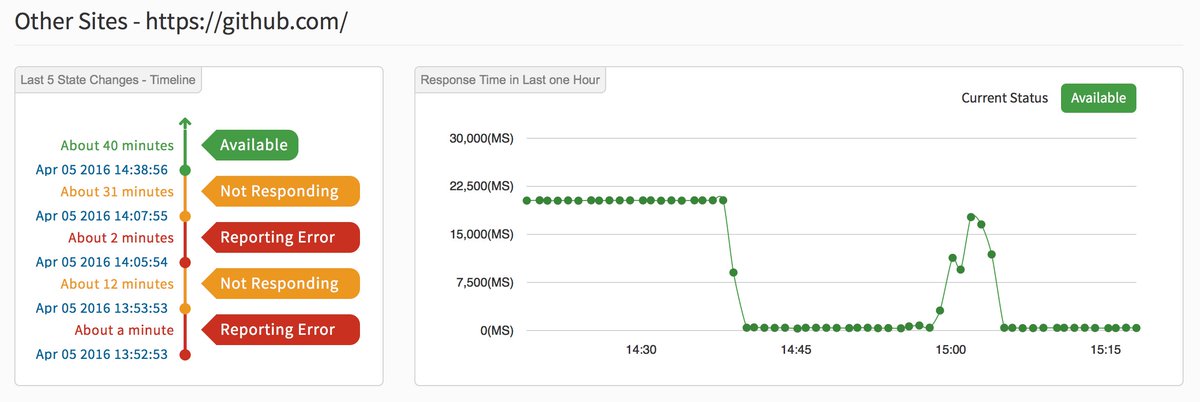Click timestamp Apr 05 2016 14:07:55
Screen dimensions: 1200x402
click(x=101, y=216)
